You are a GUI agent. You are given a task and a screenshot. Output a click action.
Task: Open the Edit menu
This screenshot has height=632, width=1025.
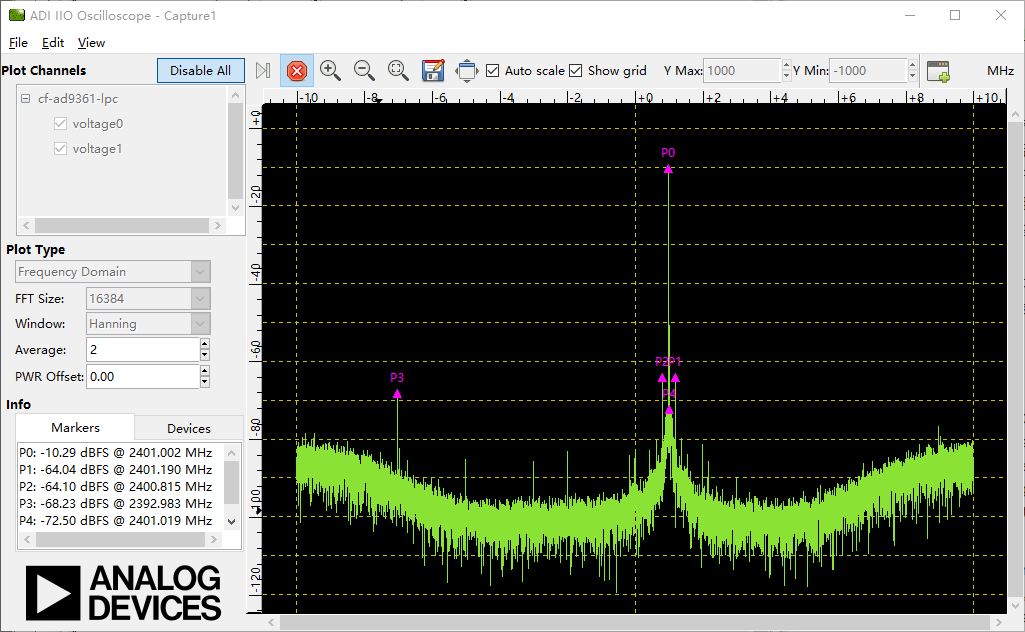[53, 42]
